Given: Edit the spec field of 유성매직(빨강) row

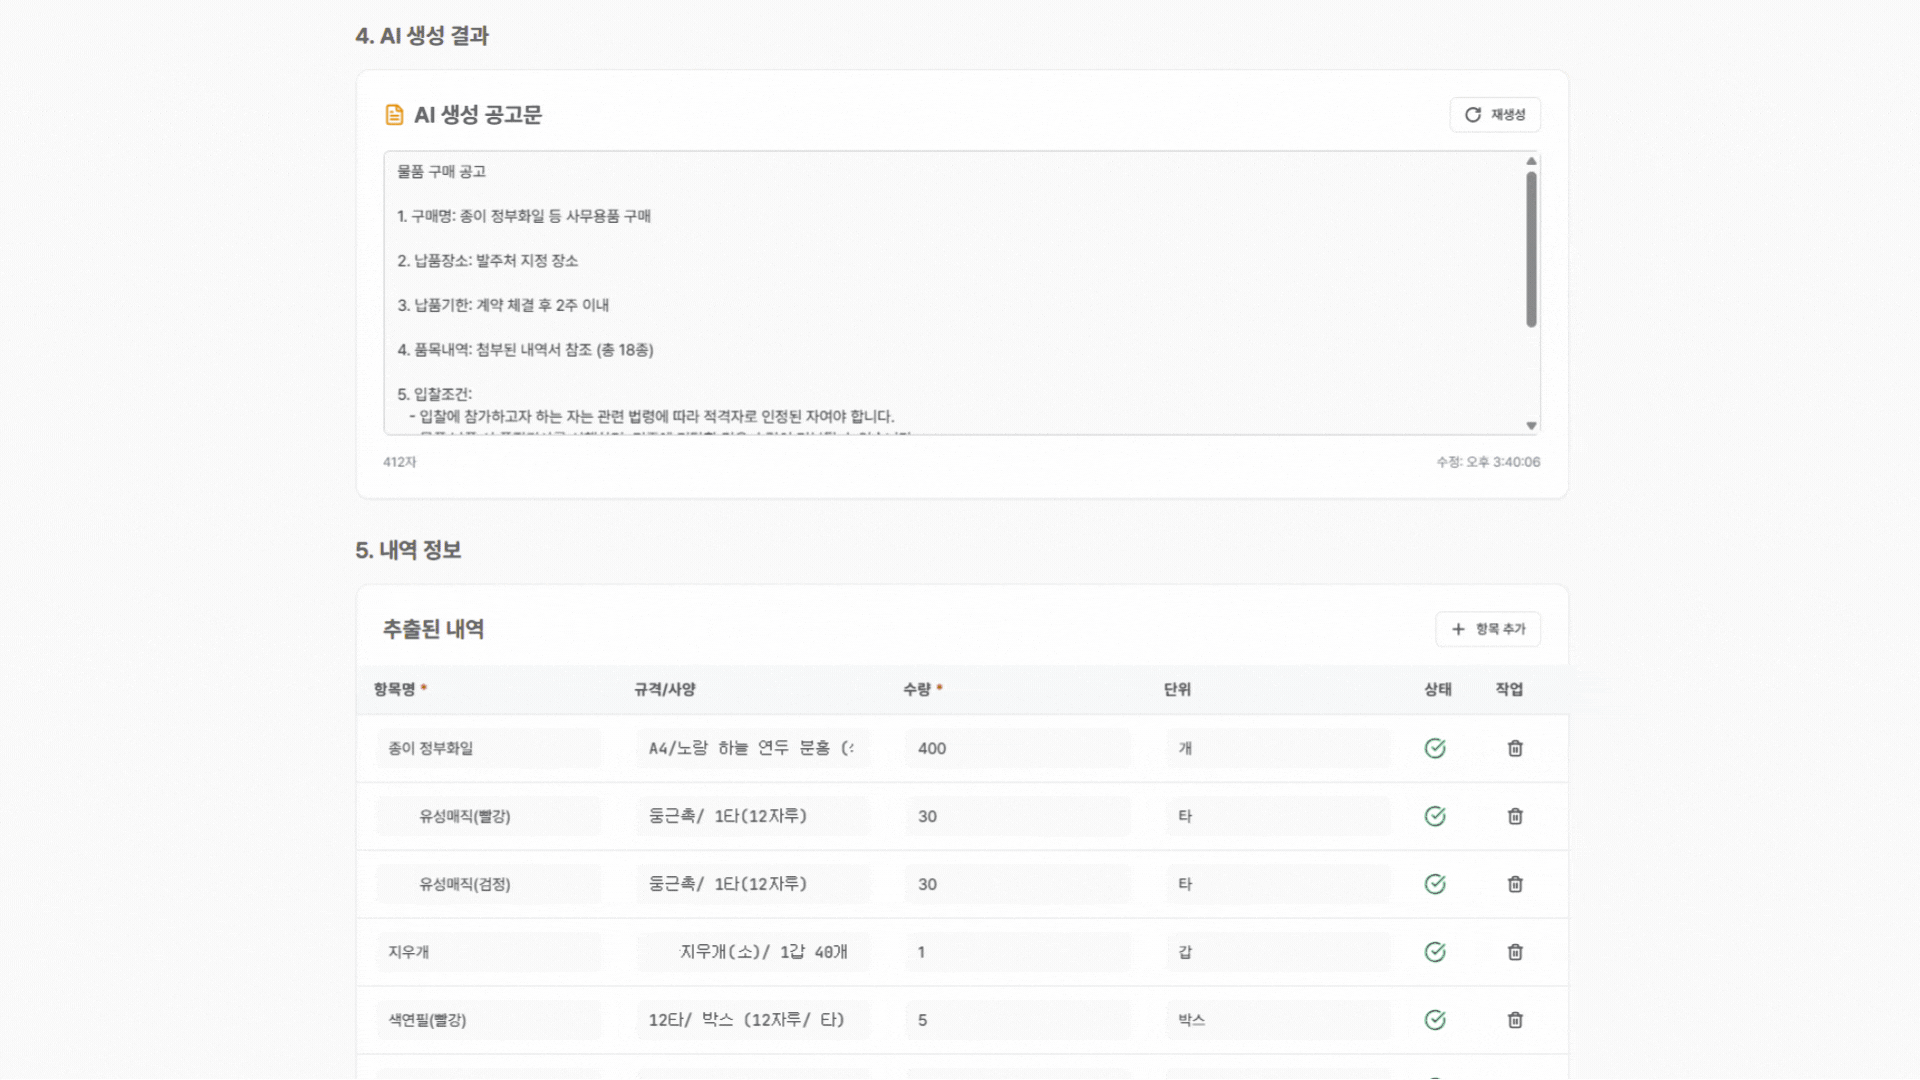Looking at the screenshot, I should [753, 816].
